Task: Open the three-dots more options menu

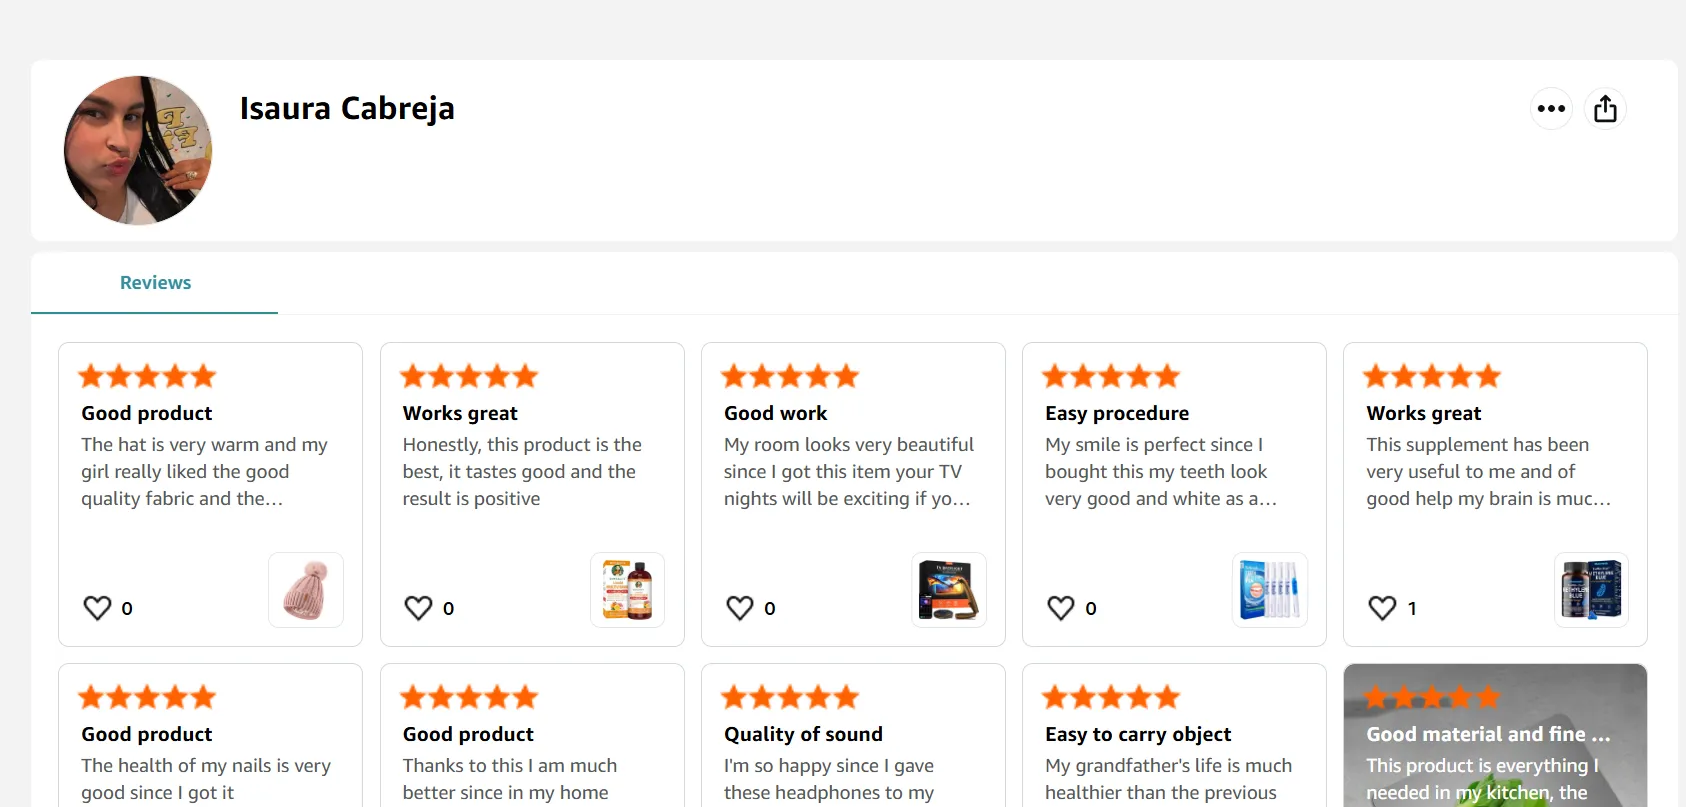Action: tap(1551, 109)
